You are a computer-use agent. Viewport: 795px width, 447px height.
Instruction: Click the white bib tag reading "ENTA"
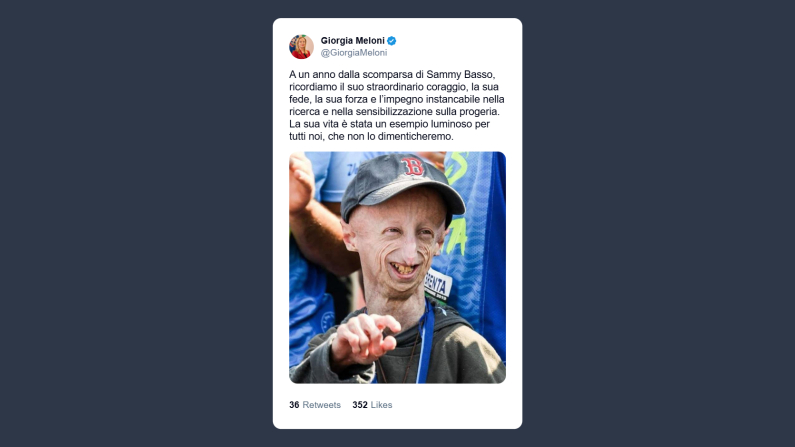click(x=438, y=285)
